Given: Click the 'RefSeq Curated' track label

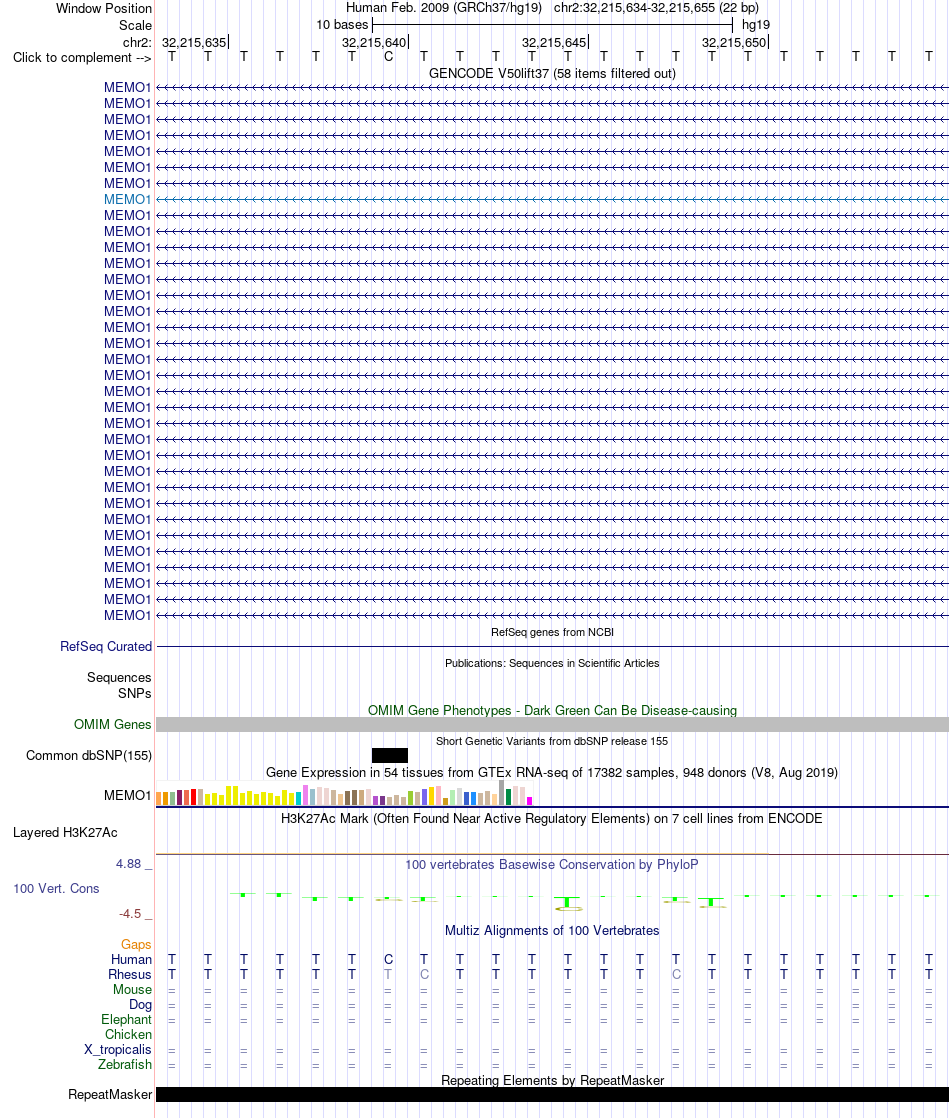Looking at the screenshot, I should coord(106,647).
